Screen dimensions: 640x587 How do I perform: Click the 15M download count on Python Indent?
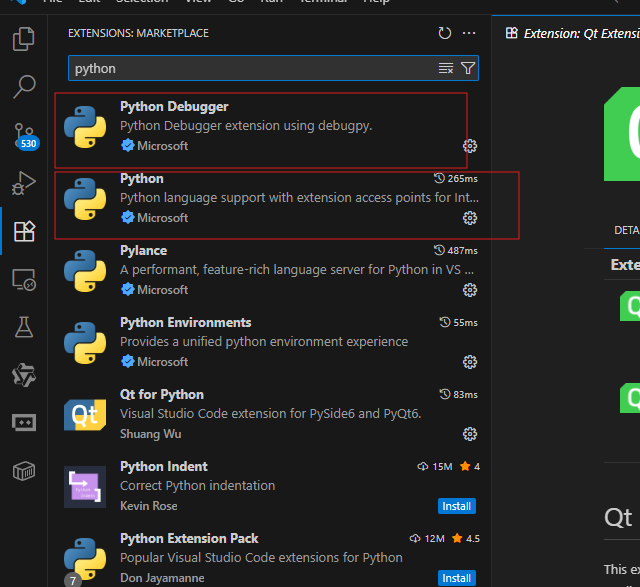(435, 467)
